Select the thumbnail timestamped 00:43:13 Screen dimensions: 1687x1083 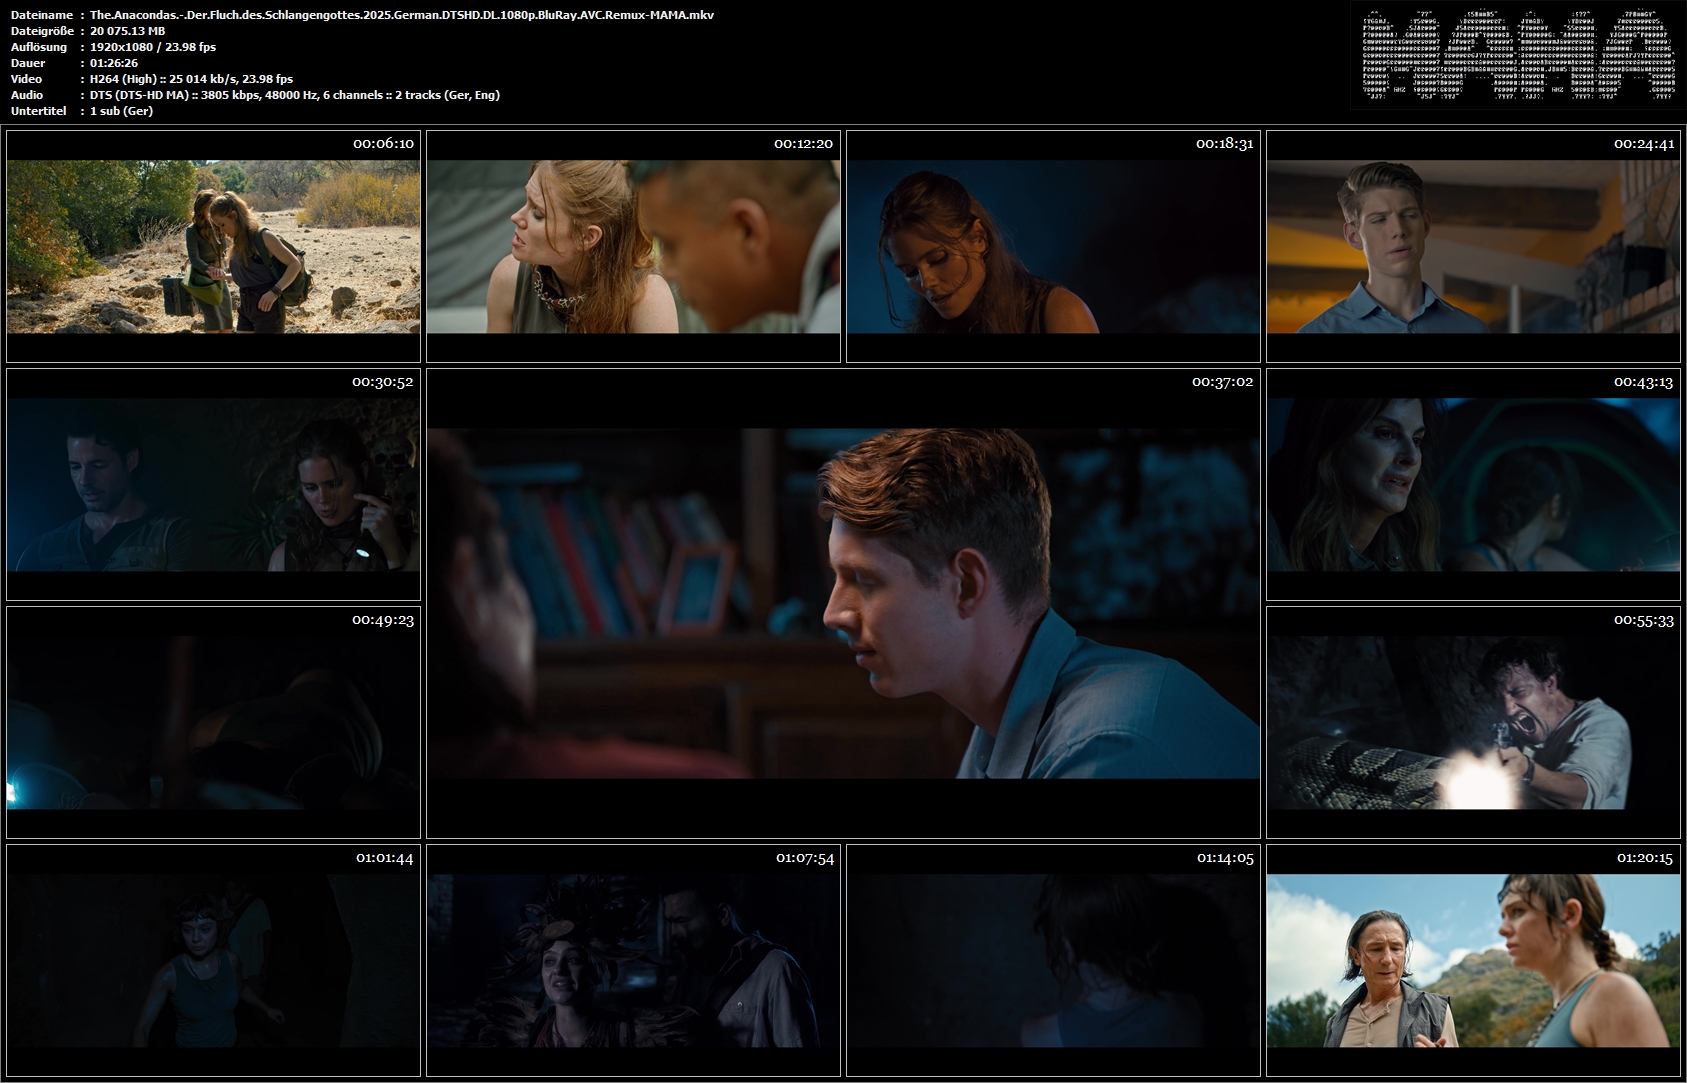click(1473, 484)
